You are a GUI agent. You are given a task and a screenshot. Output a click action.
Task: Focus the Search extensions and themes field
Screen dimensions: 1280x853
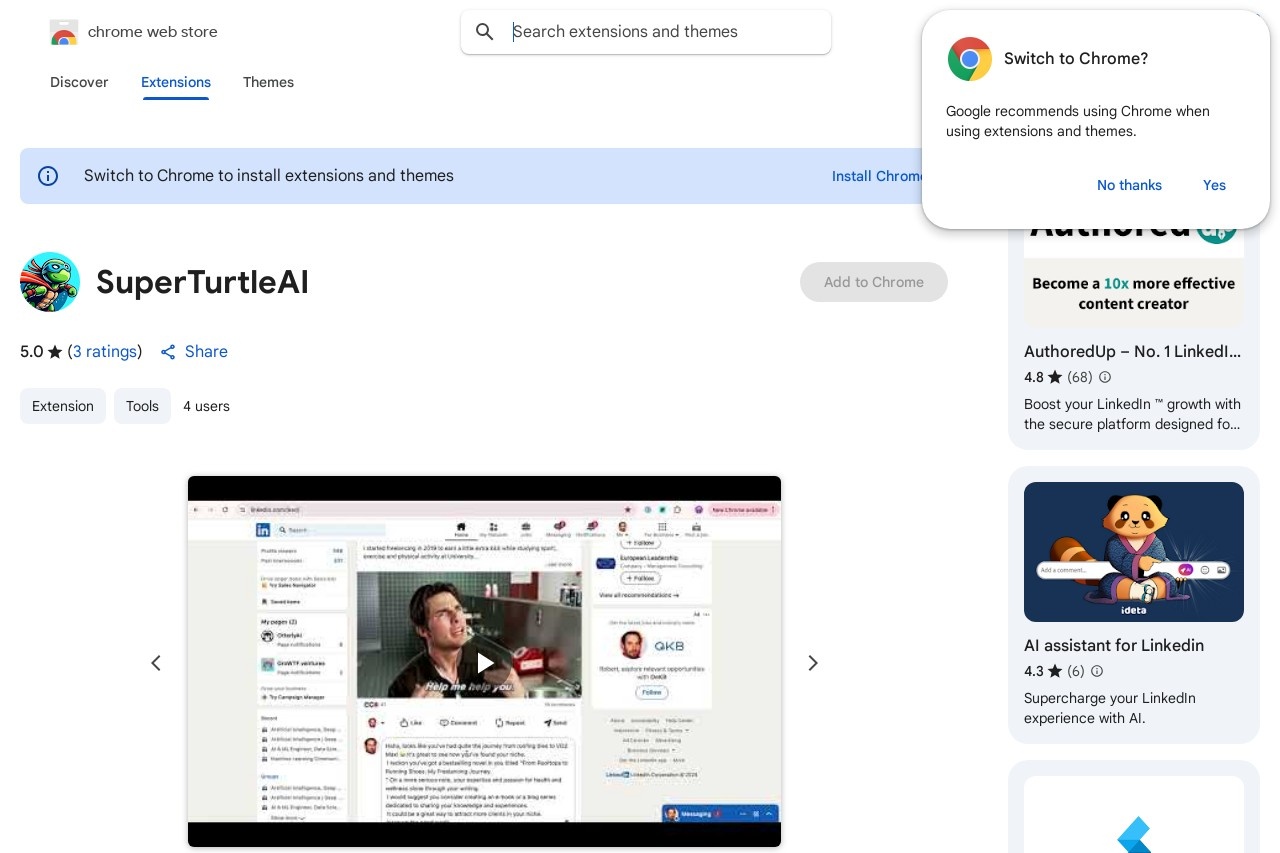646,32
